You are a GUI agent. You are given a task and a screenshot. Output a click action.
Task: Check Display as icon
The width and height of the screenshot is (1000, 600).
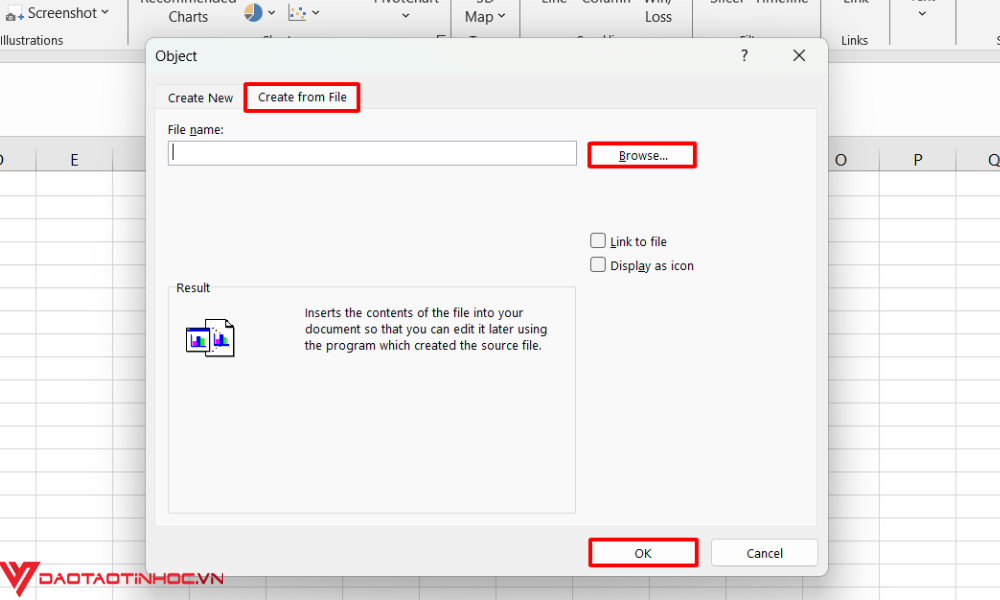tap(598, 264)
